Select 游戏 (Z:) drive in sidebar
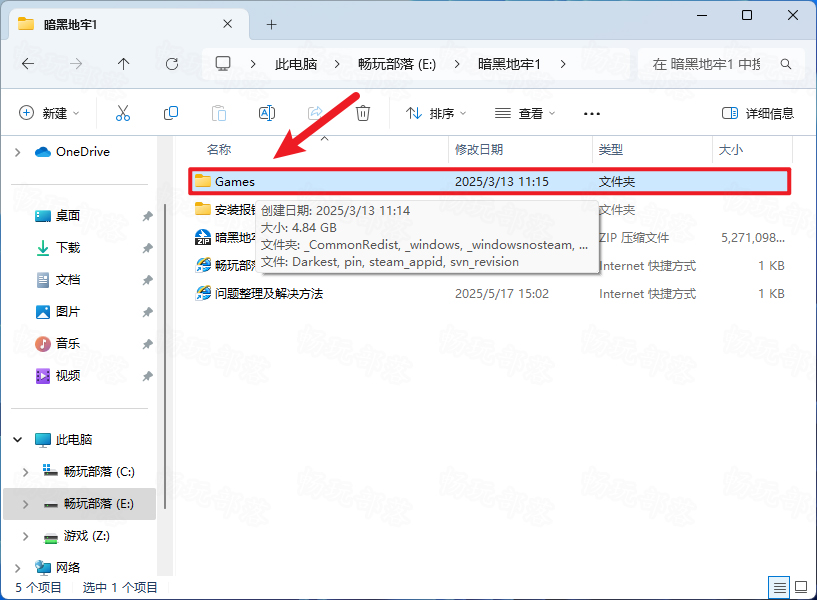817x600 pixels. click(x=86, y=536)
